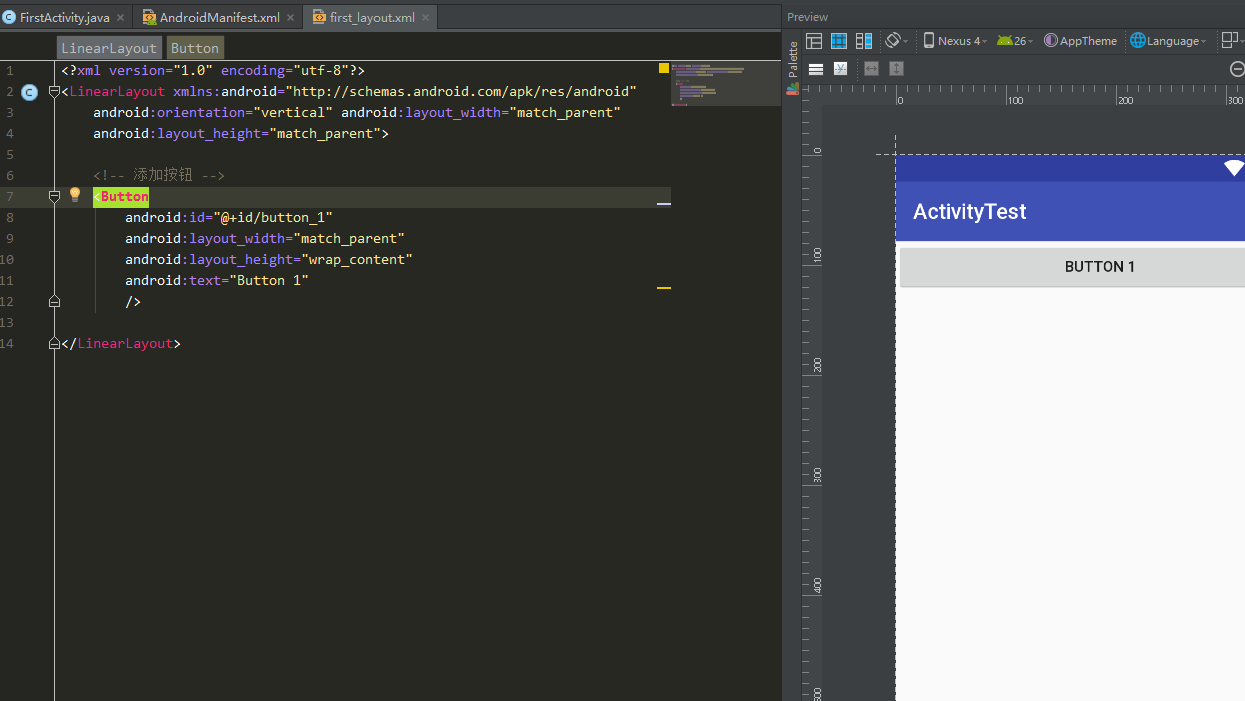The width and height of the screenshot is (1245, 701).
Task: Jump to the warning stripe near line 11
Action: click(x=664, y=287)
